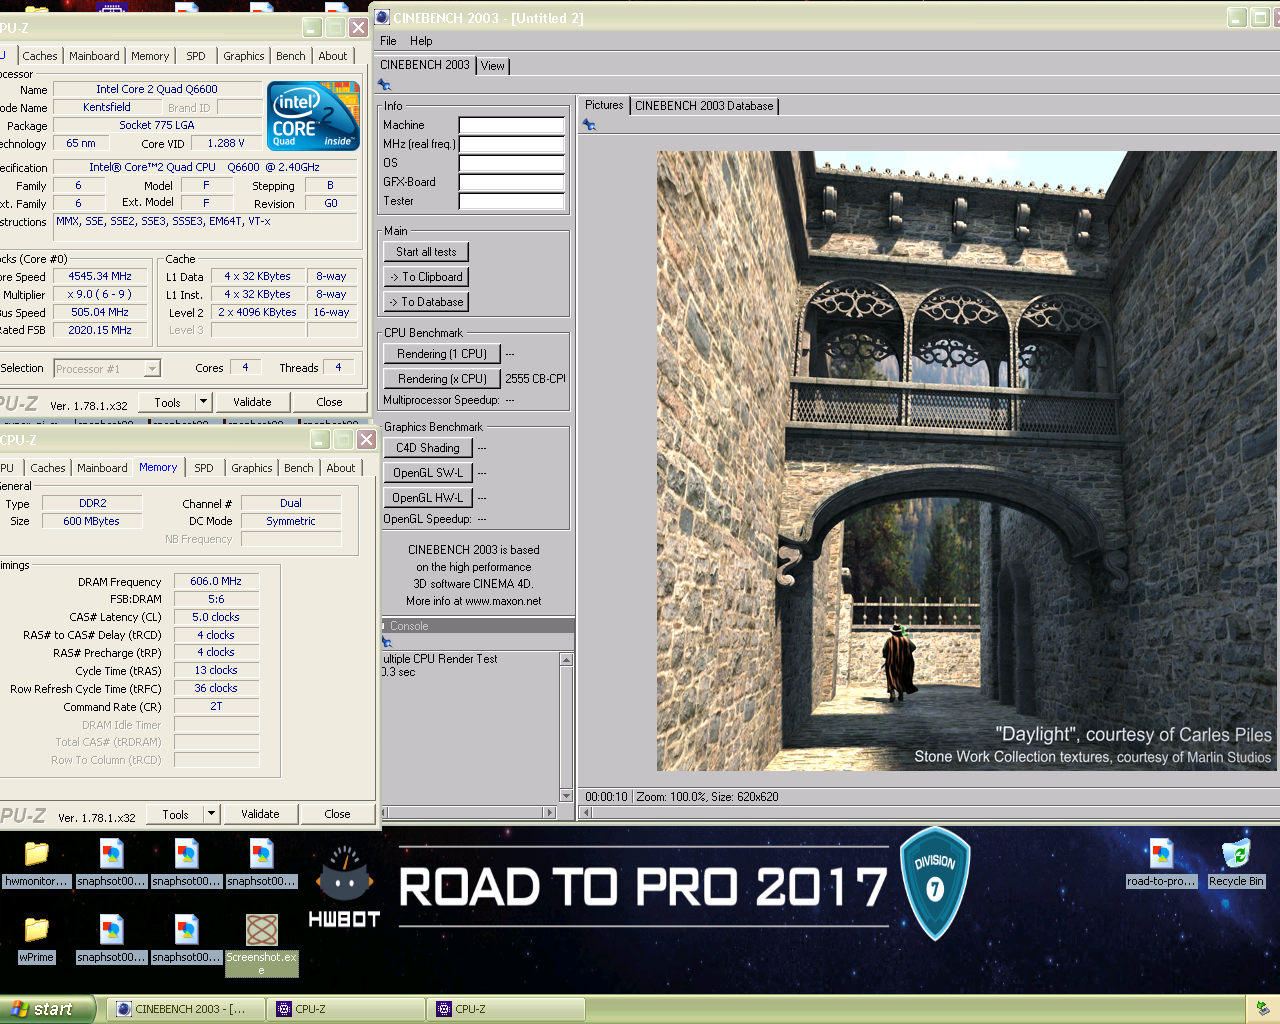The width and height of the screenshot is (1280, 1024).
Task: Click the GFX-Board input field
Action: pyautogui.click(x=512, y=182)
